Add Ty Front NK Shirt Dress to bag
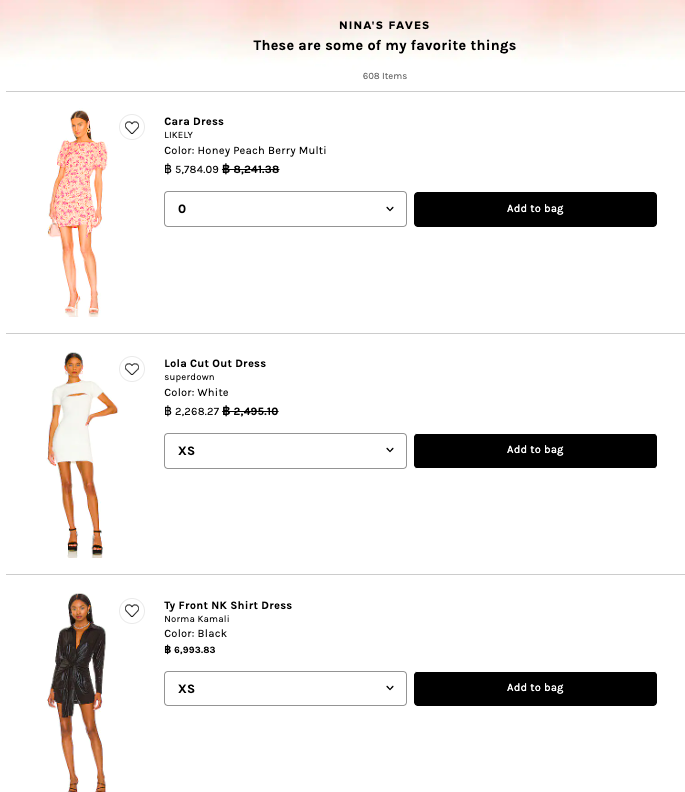 coord(535,688)
